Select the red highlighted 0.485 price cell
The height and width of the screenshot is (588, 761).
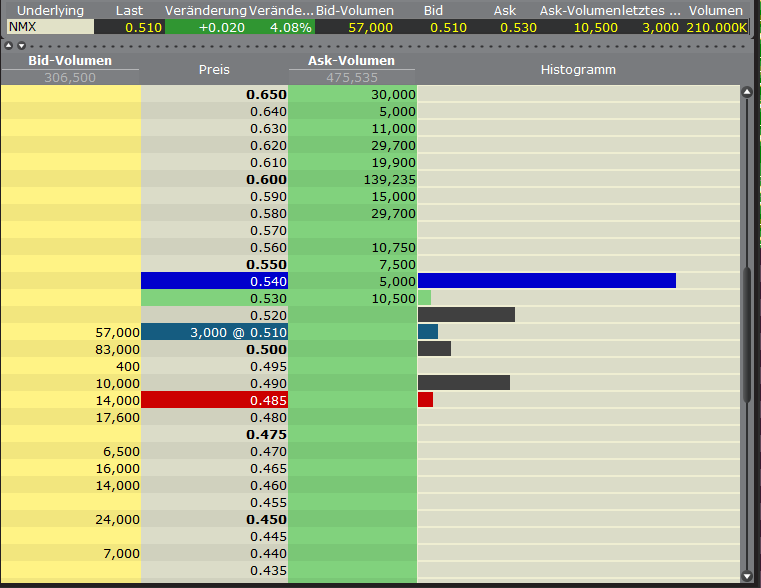[214, 400]
